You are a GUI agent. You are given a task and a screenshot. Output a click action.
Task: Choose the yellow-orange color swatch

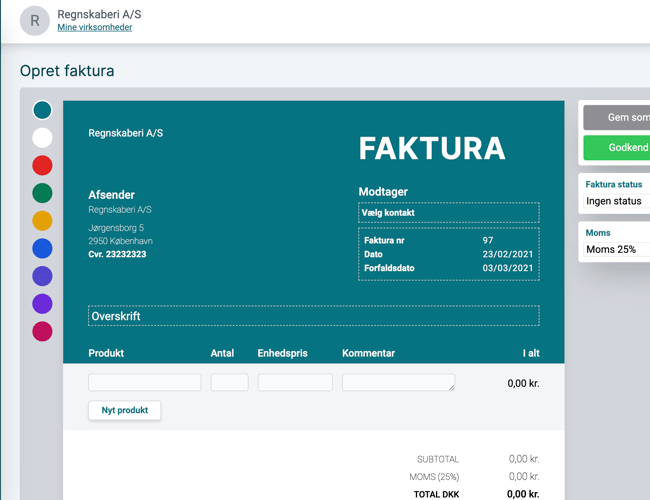coord(42,221)
